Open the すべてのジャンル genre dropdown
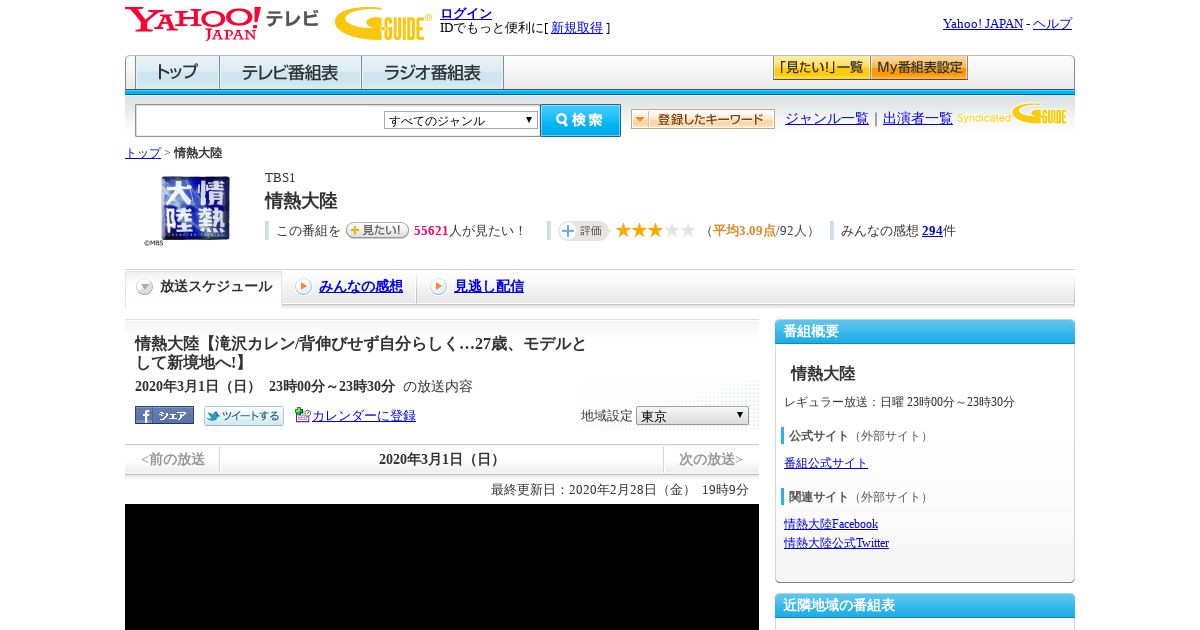This screenshot has width=1200, height=630. 461,120
